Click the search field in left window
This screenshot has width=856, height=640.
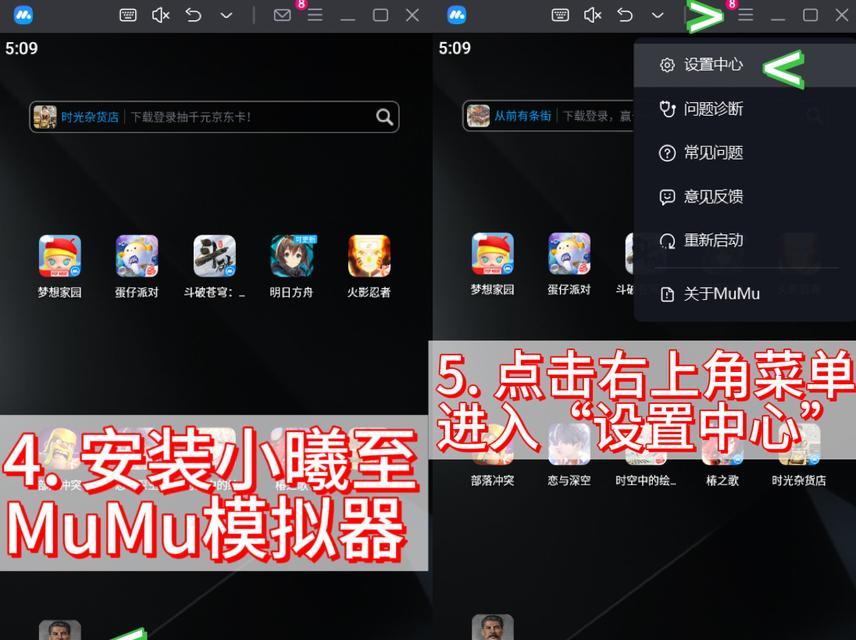click(214, 117)
